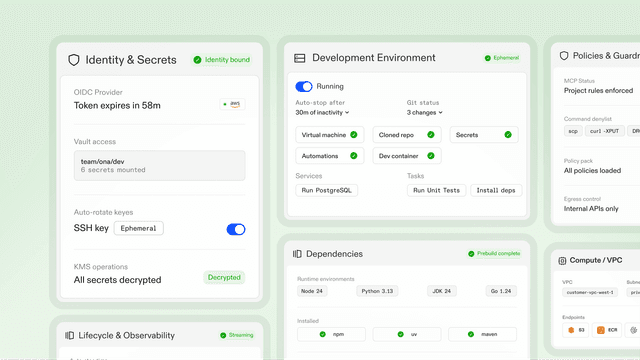The width and height of the screenshot is (640, 360).
Task: Click the Run Unit Tests task button
Action: pyautogui.click(x=436, y=191)
